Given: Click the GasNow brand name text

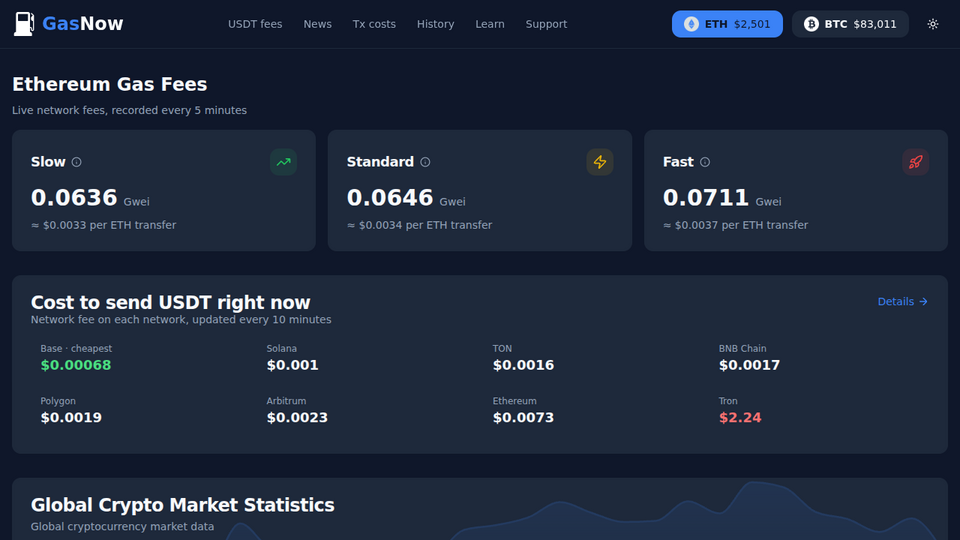Looking at the screenshot, I should [x=83, y=24].
